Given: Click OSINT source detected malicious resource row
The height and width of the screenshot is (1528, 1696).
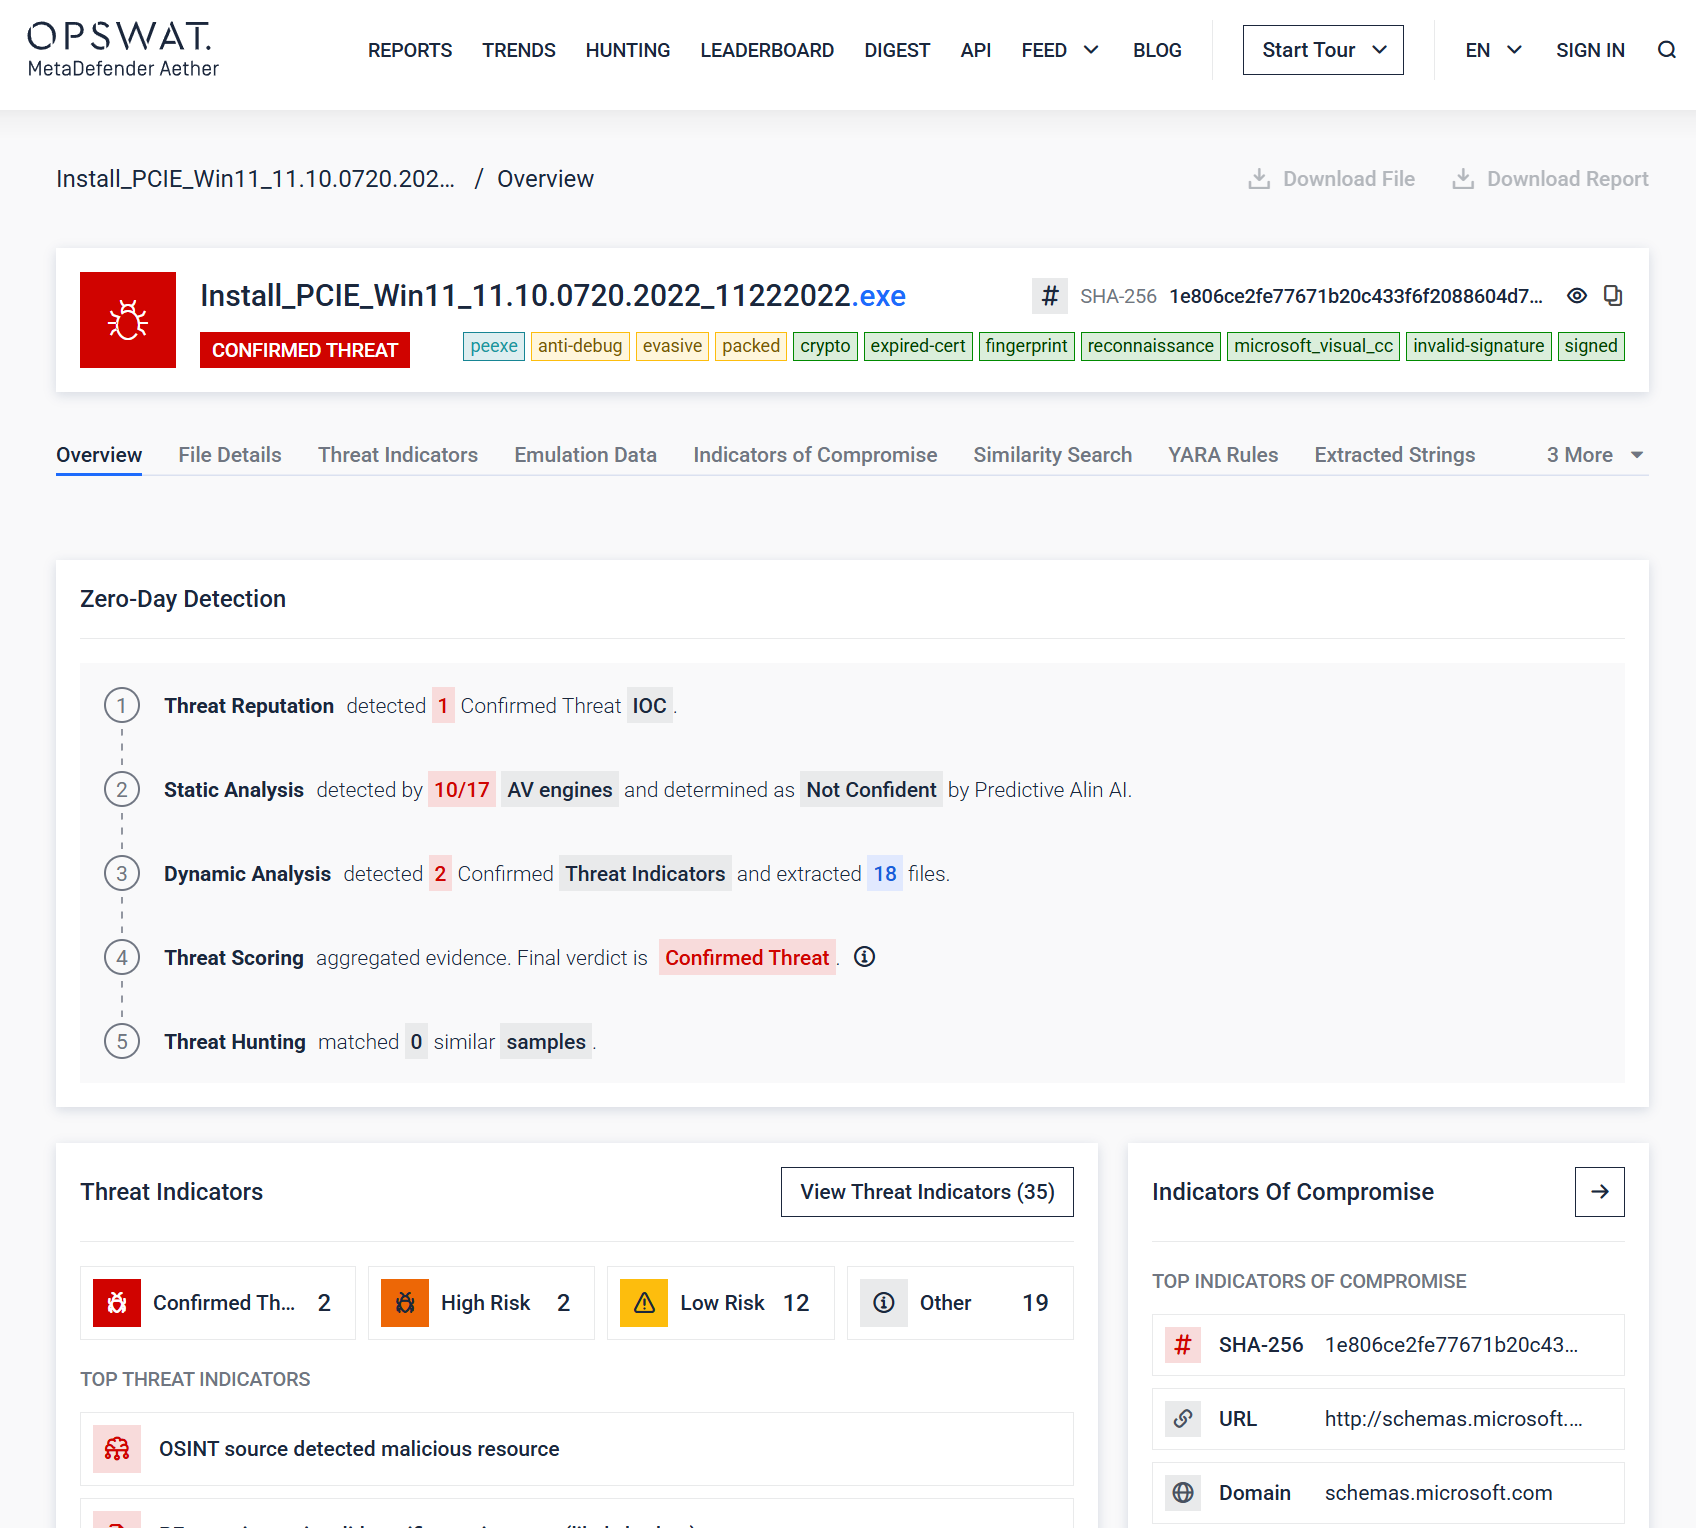Looking at the screenshot, I should pos(577,1449).
